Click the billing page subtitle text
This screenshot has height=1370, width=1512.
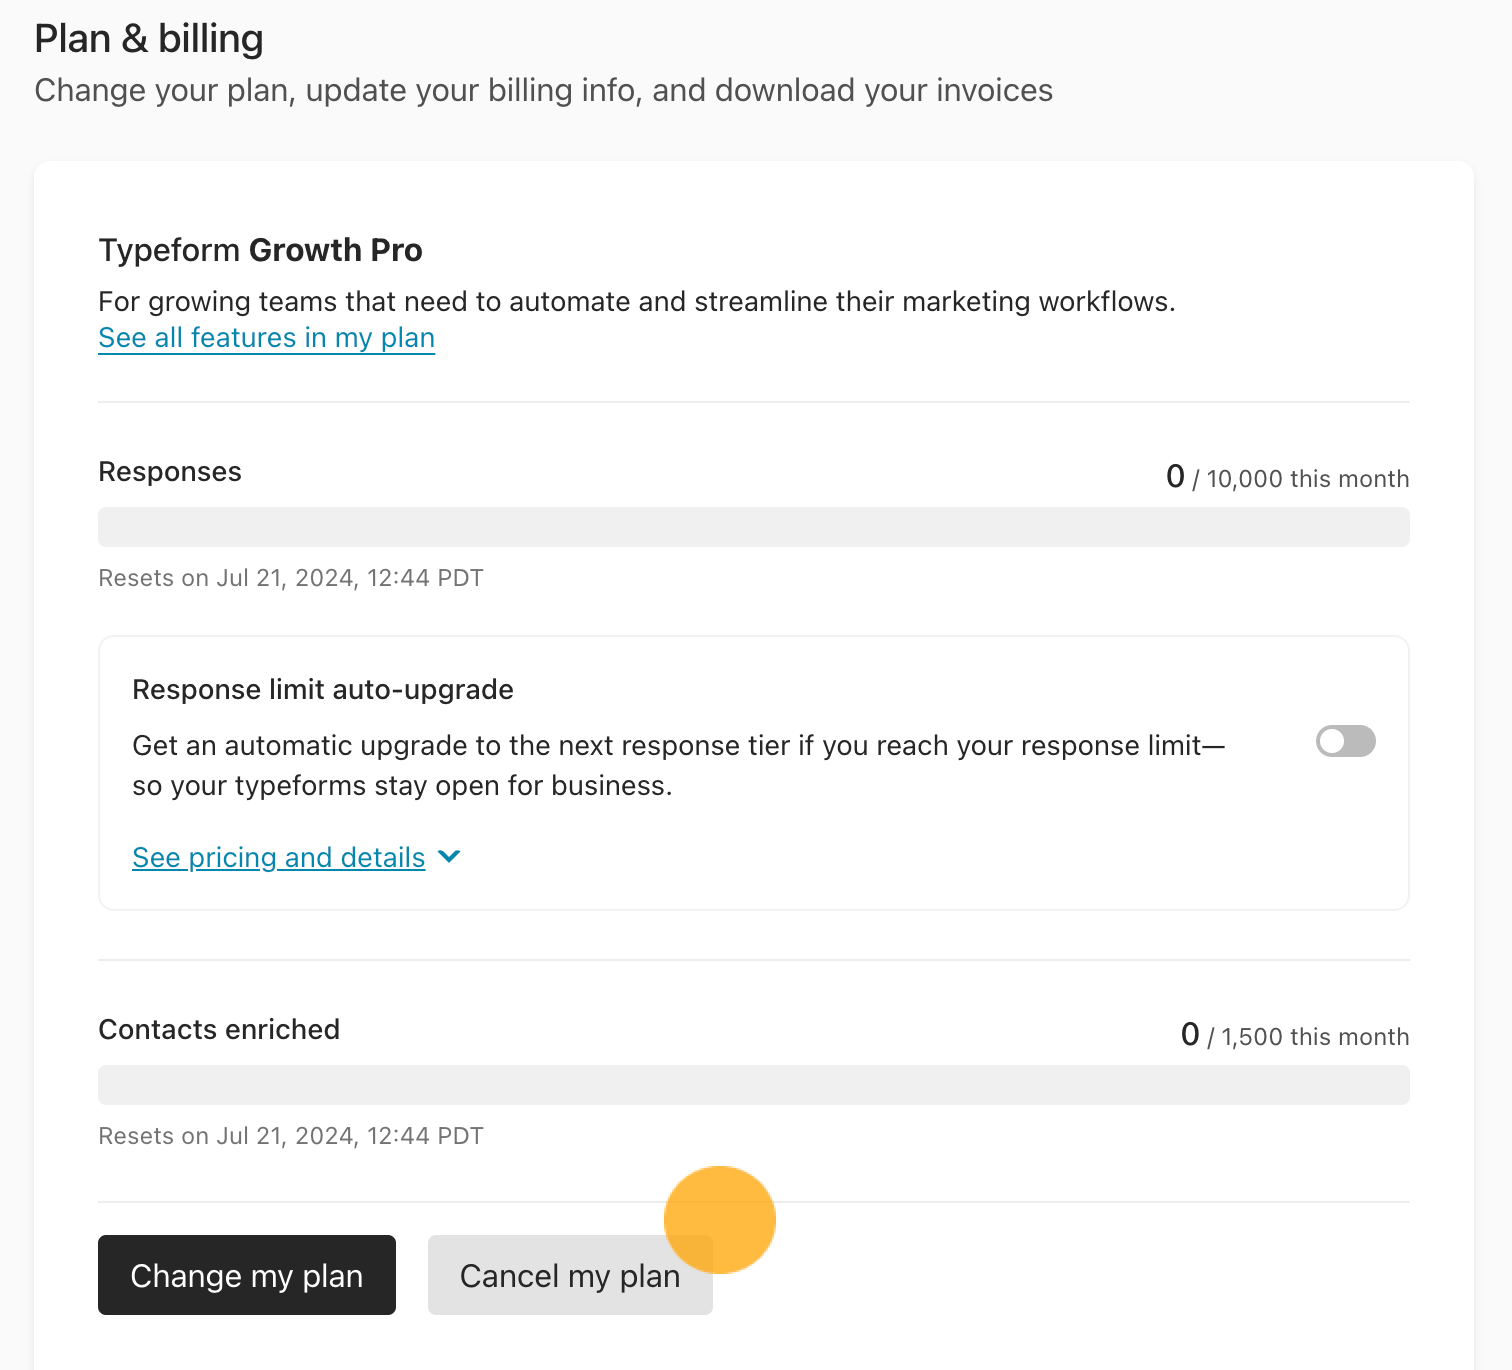coord(544,90)
